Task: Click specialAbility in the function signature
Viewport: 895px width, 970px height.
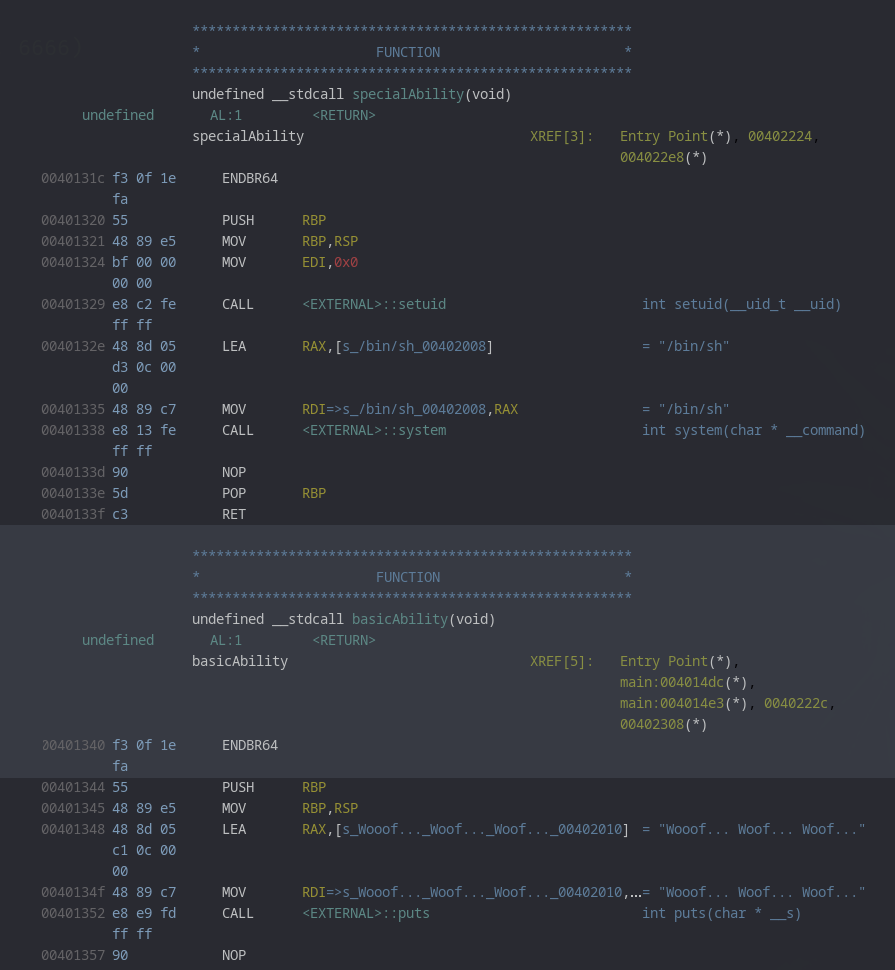Action: point(408,94)
